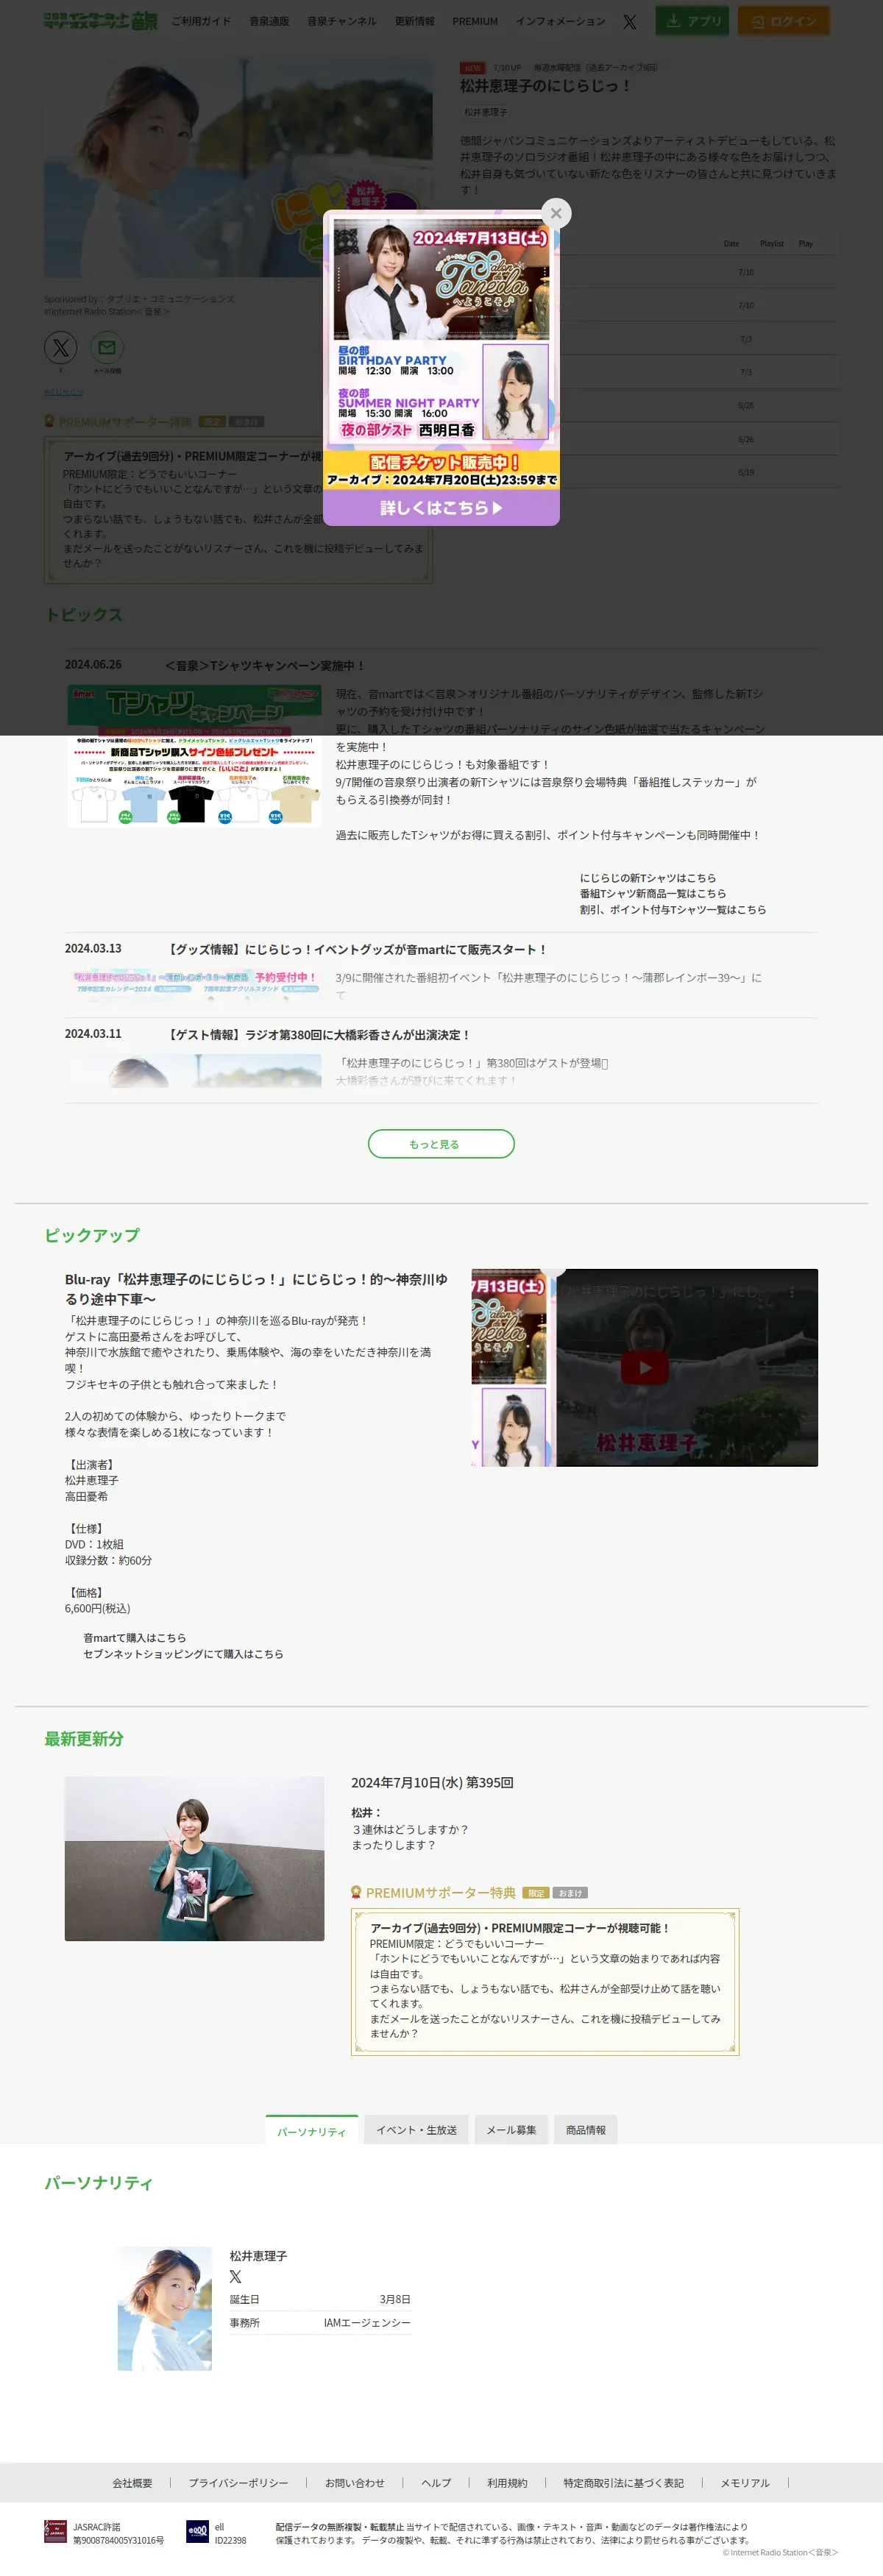Click the green アプリ download button
This screenshot has height=2576, width=883.
pyautogui.click(x=693, y=21)
